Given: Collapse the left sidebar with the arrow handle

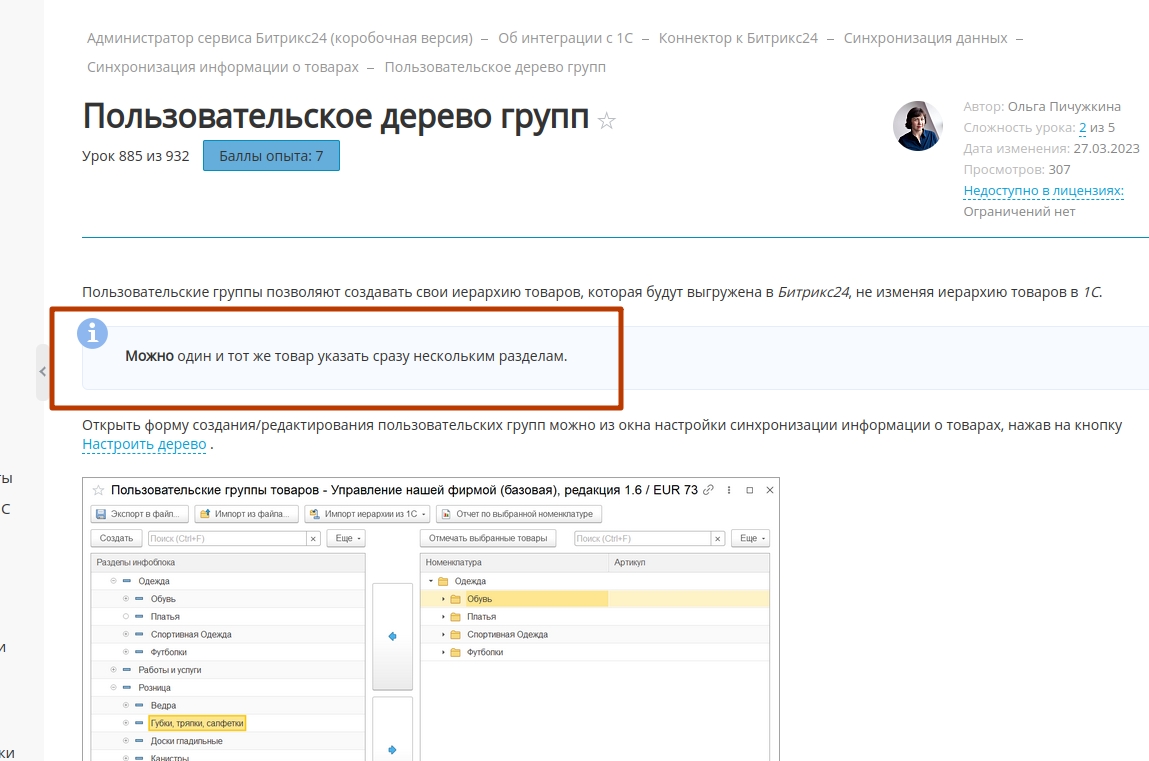Looking at the screenshot, I should click(x=42, y=371).
